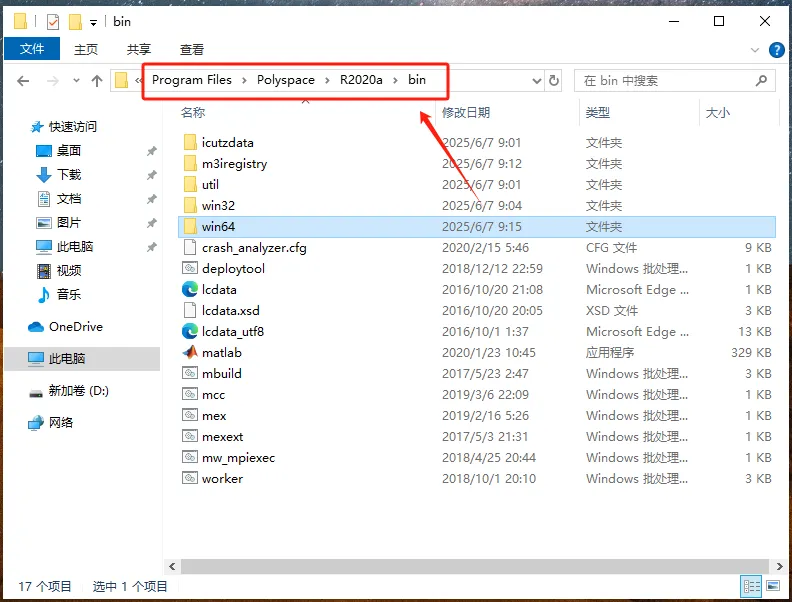Click the search box 在 bin 中搜索
Viewport: 792px width, 602px height.
(674, 81)
